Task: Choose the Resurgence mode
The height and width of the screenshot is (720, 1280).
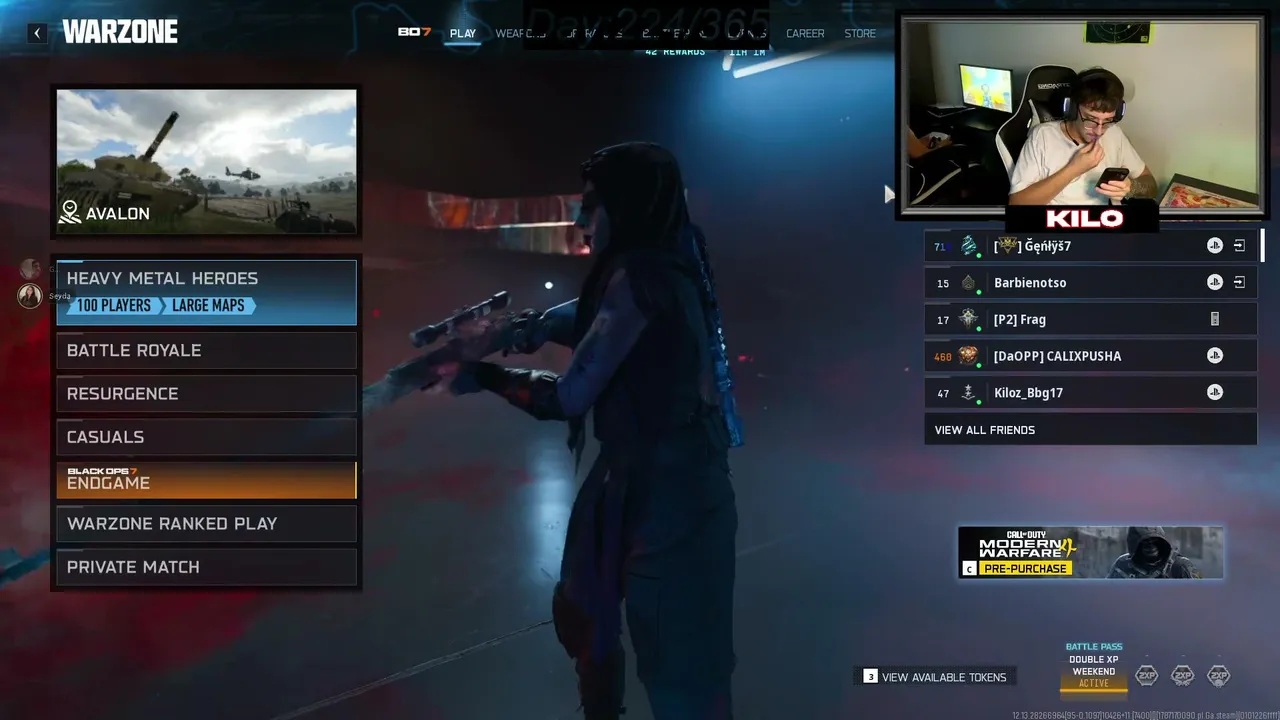Action: (x=206, y=394)
